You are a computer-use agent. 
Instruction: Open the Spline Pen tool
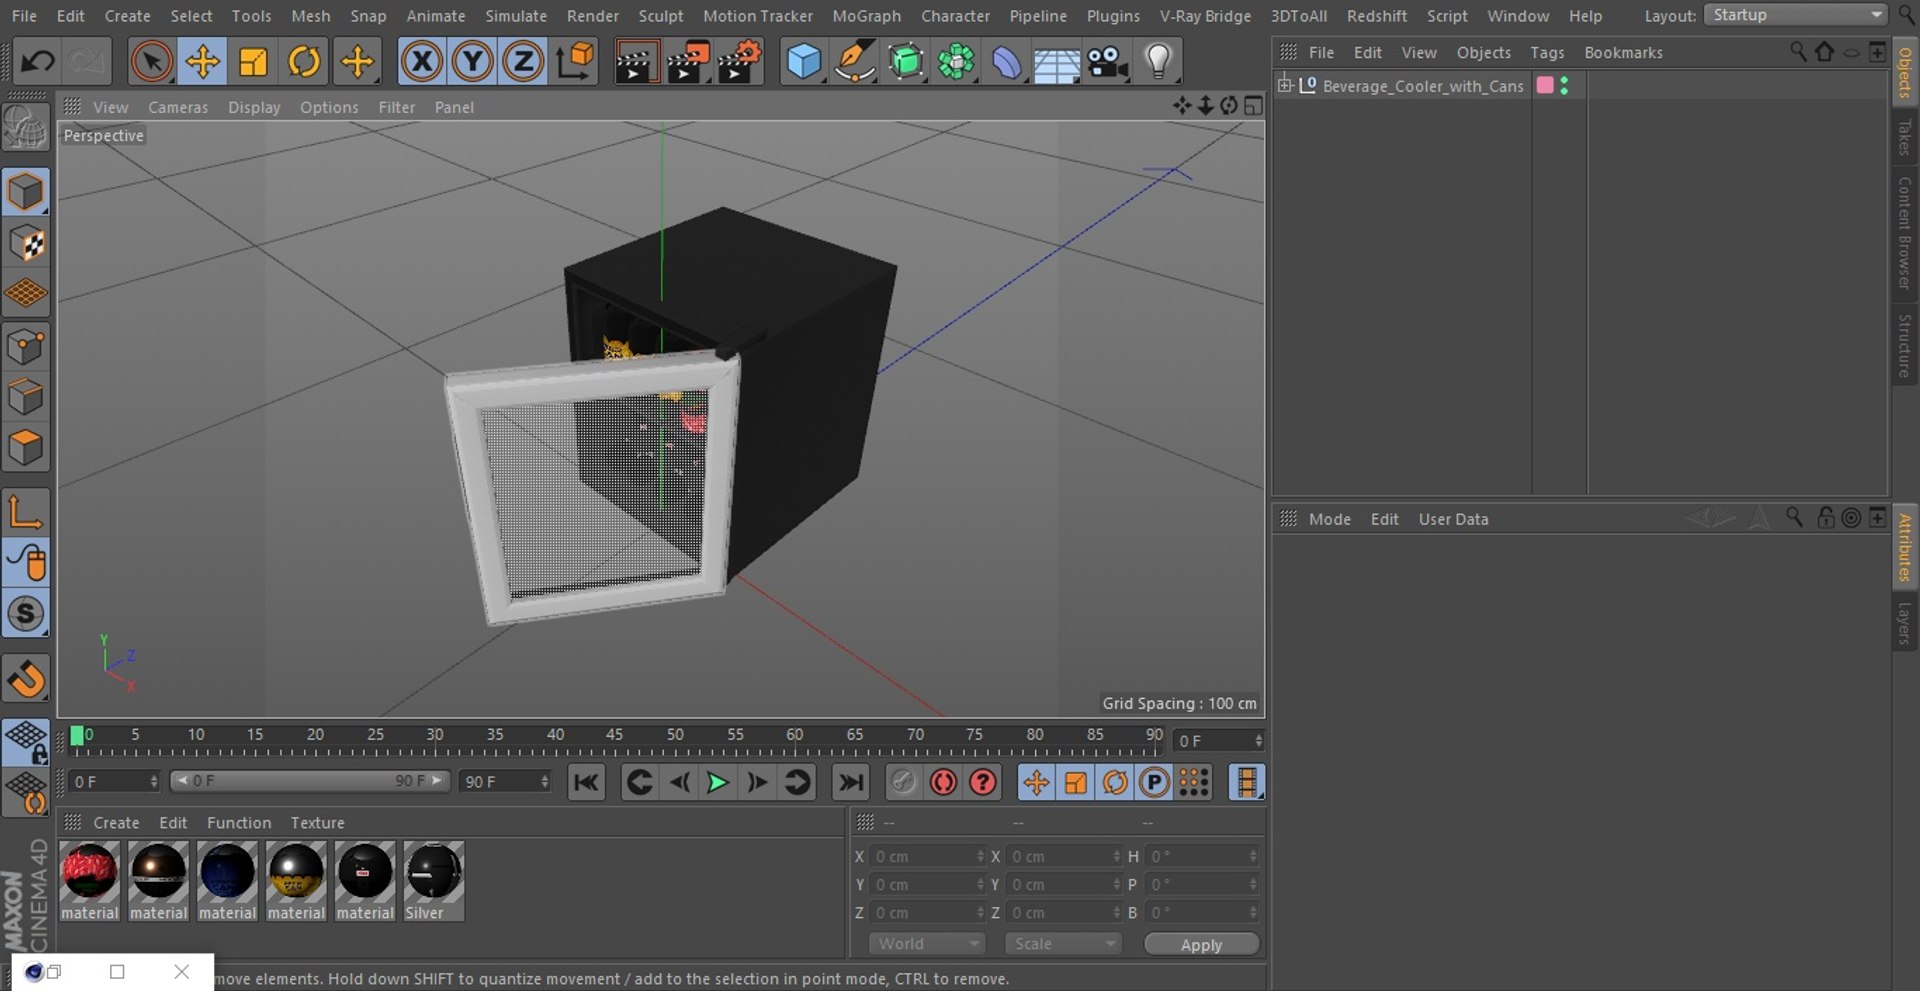coord(855,62)
